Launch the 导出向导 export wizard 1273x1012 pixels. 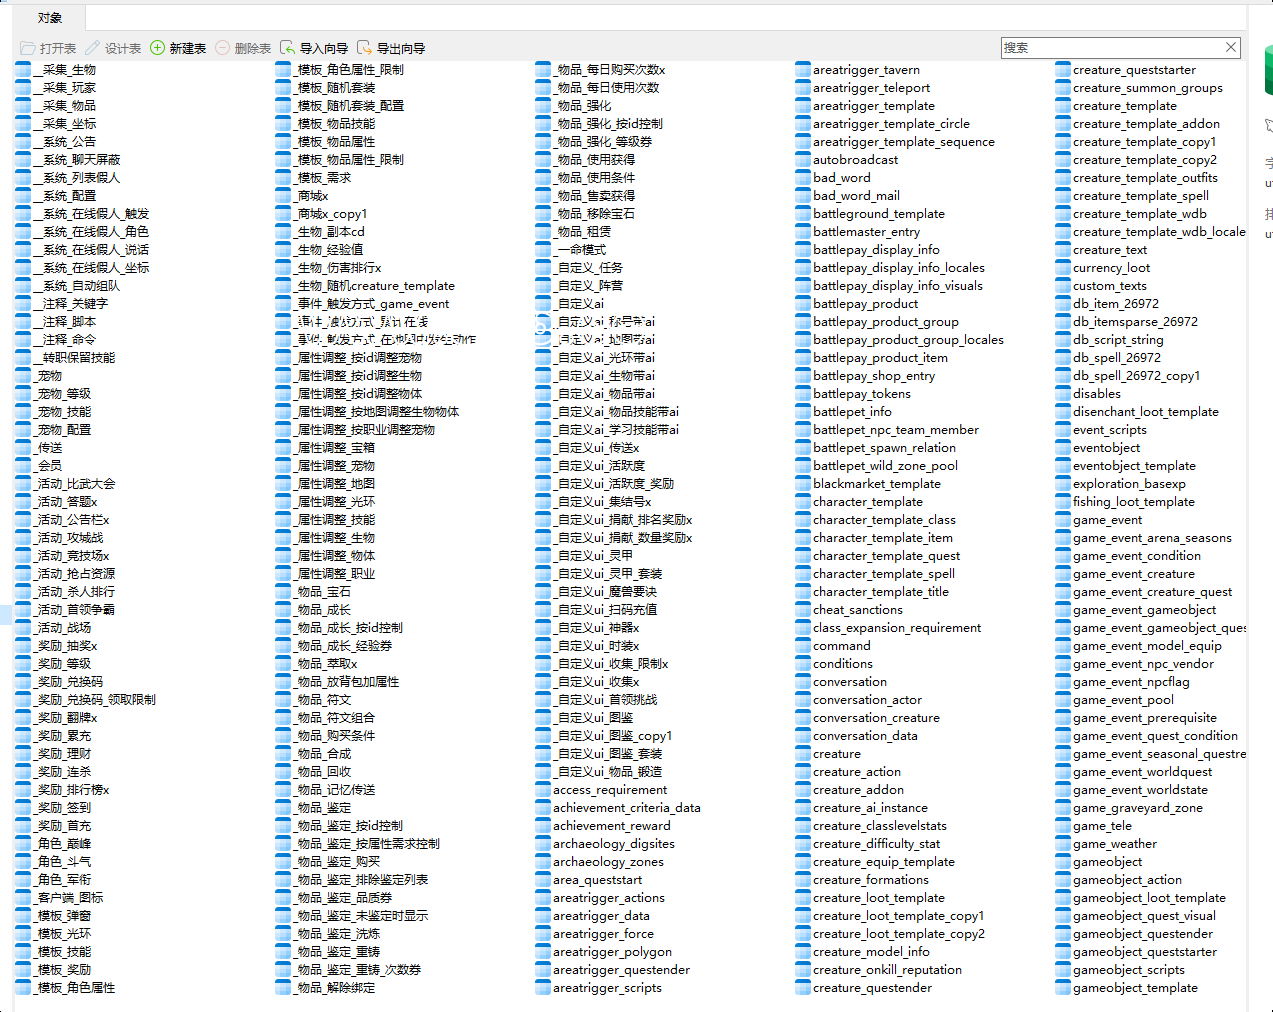point(391,48)
